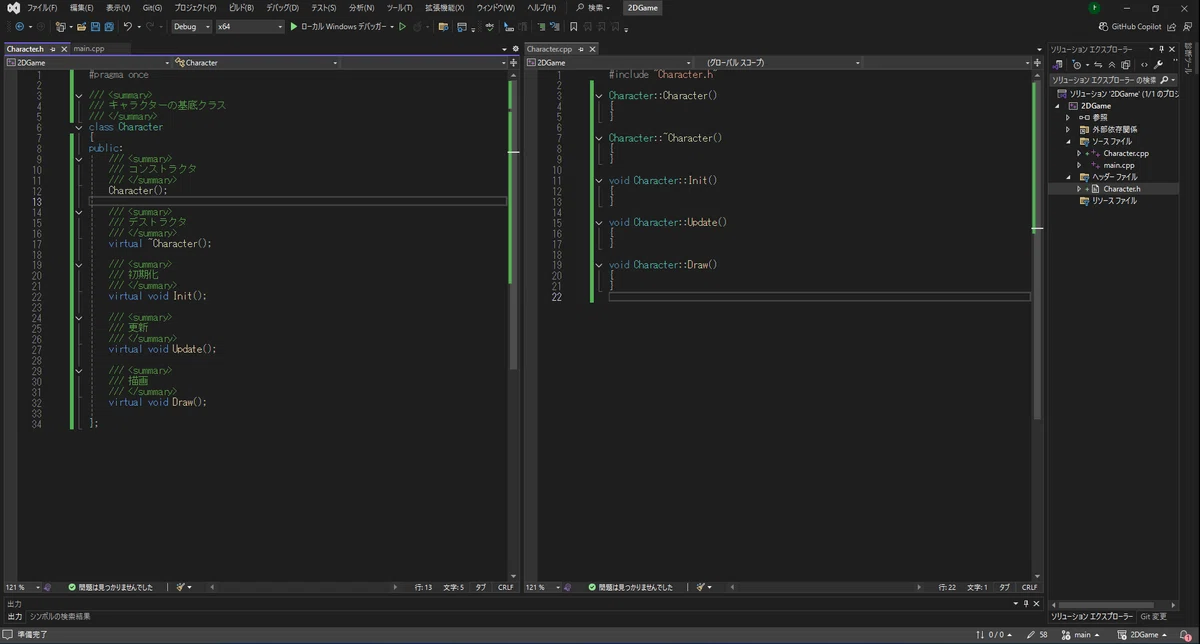The width and height of the screenshot is (1200, 644).
Task: Switch to Git 変更 tab
Action: click(x=1153, y=616)
